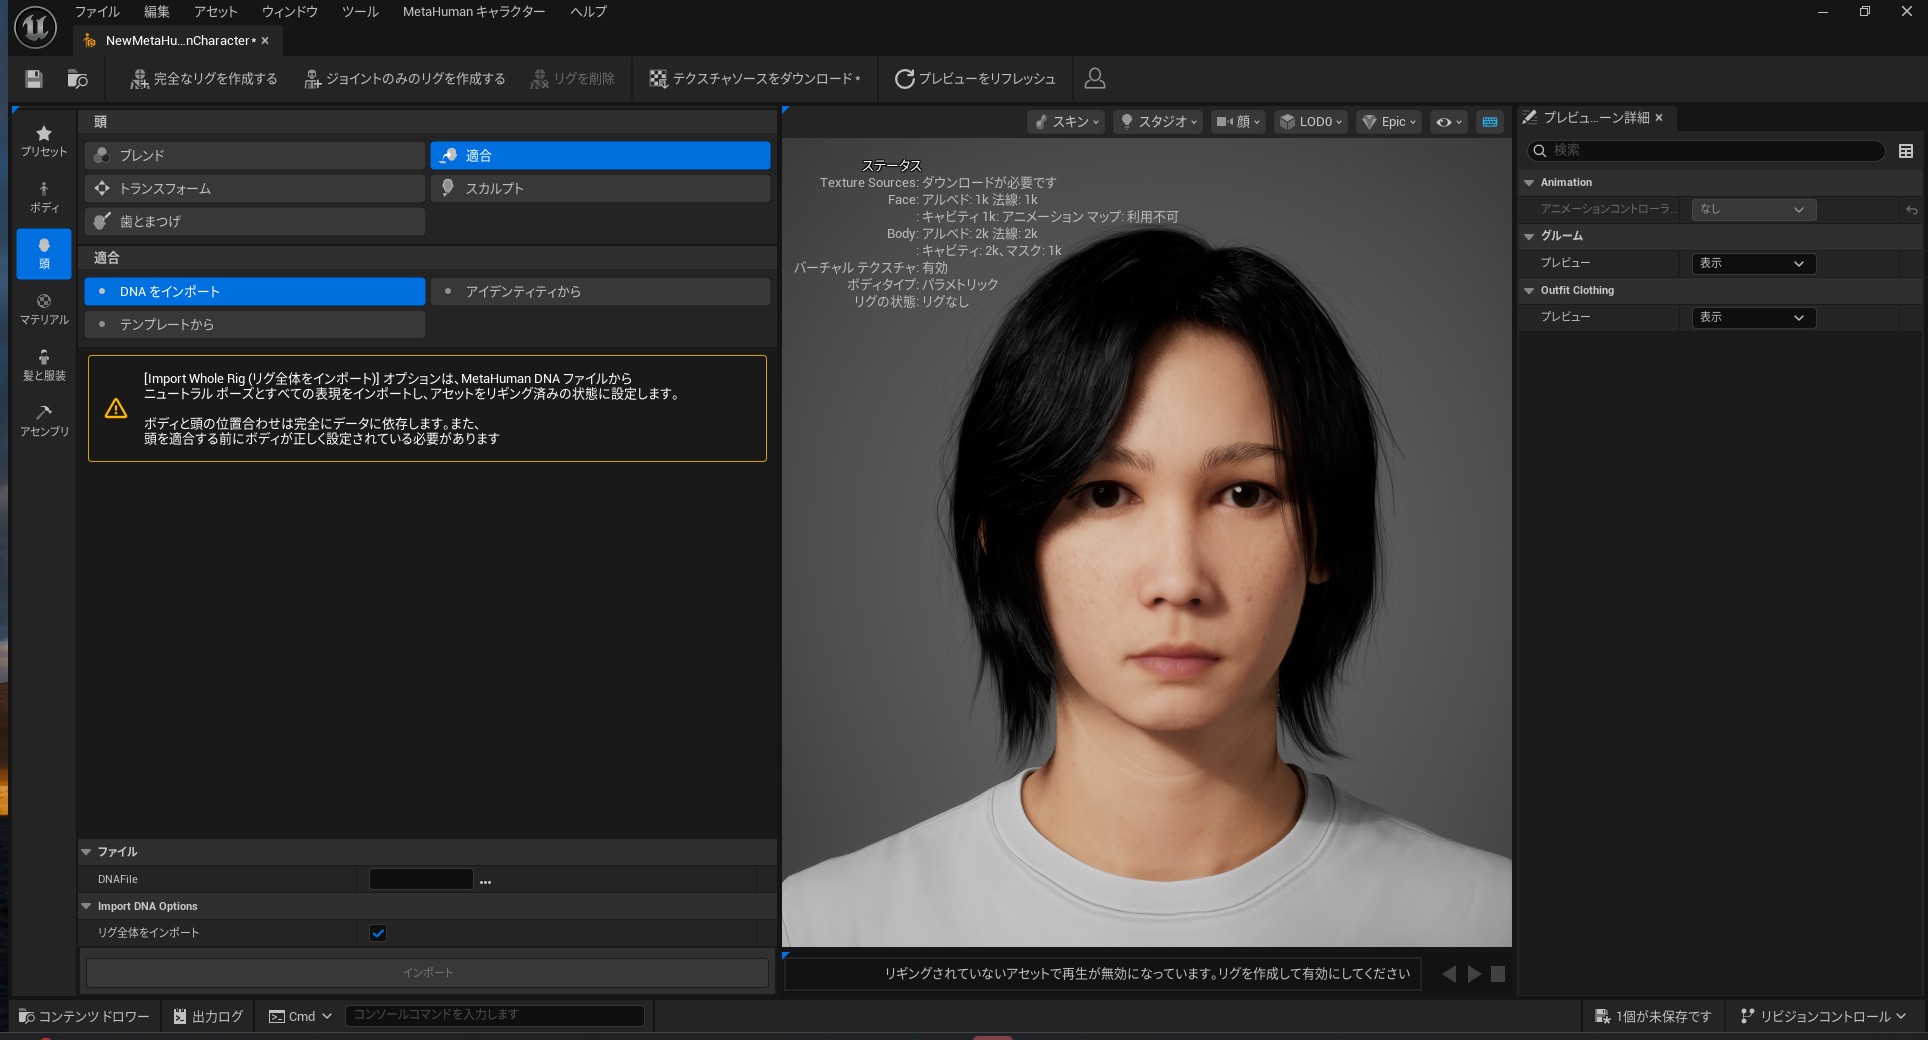This screenshot has width=1928, height=1040.
Task: Click the browse to asset icon
Action: pyautogui.click(x=77, y=79)
